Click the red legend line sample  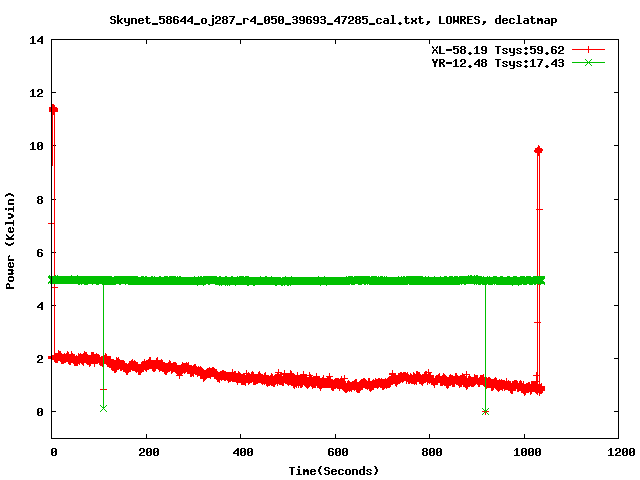[588, 50]
